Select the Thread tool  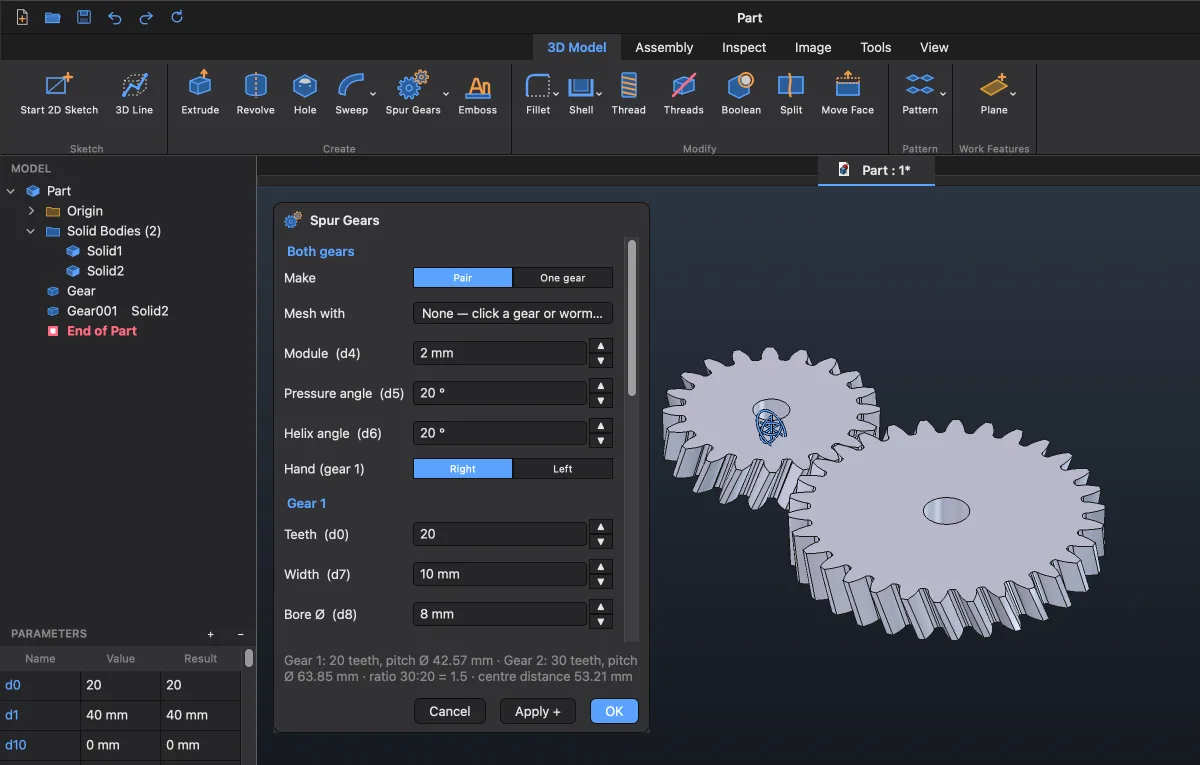[629, 94]
